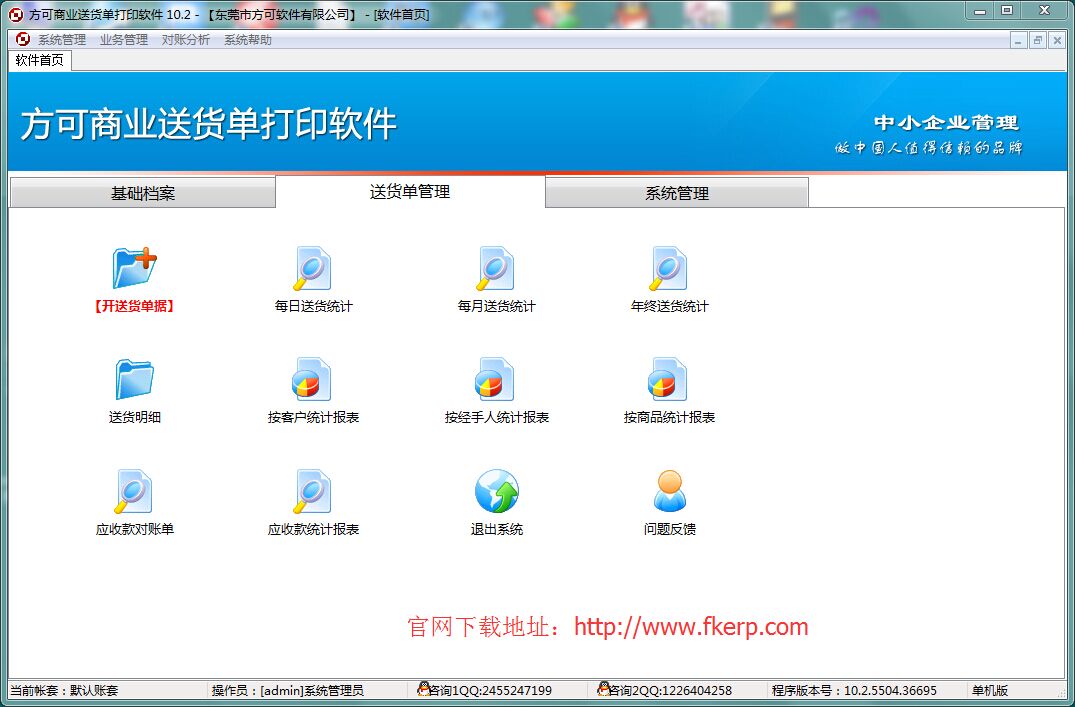
Task: Open 应收款统计报表 receivables report icon
Action: point(313,491)
